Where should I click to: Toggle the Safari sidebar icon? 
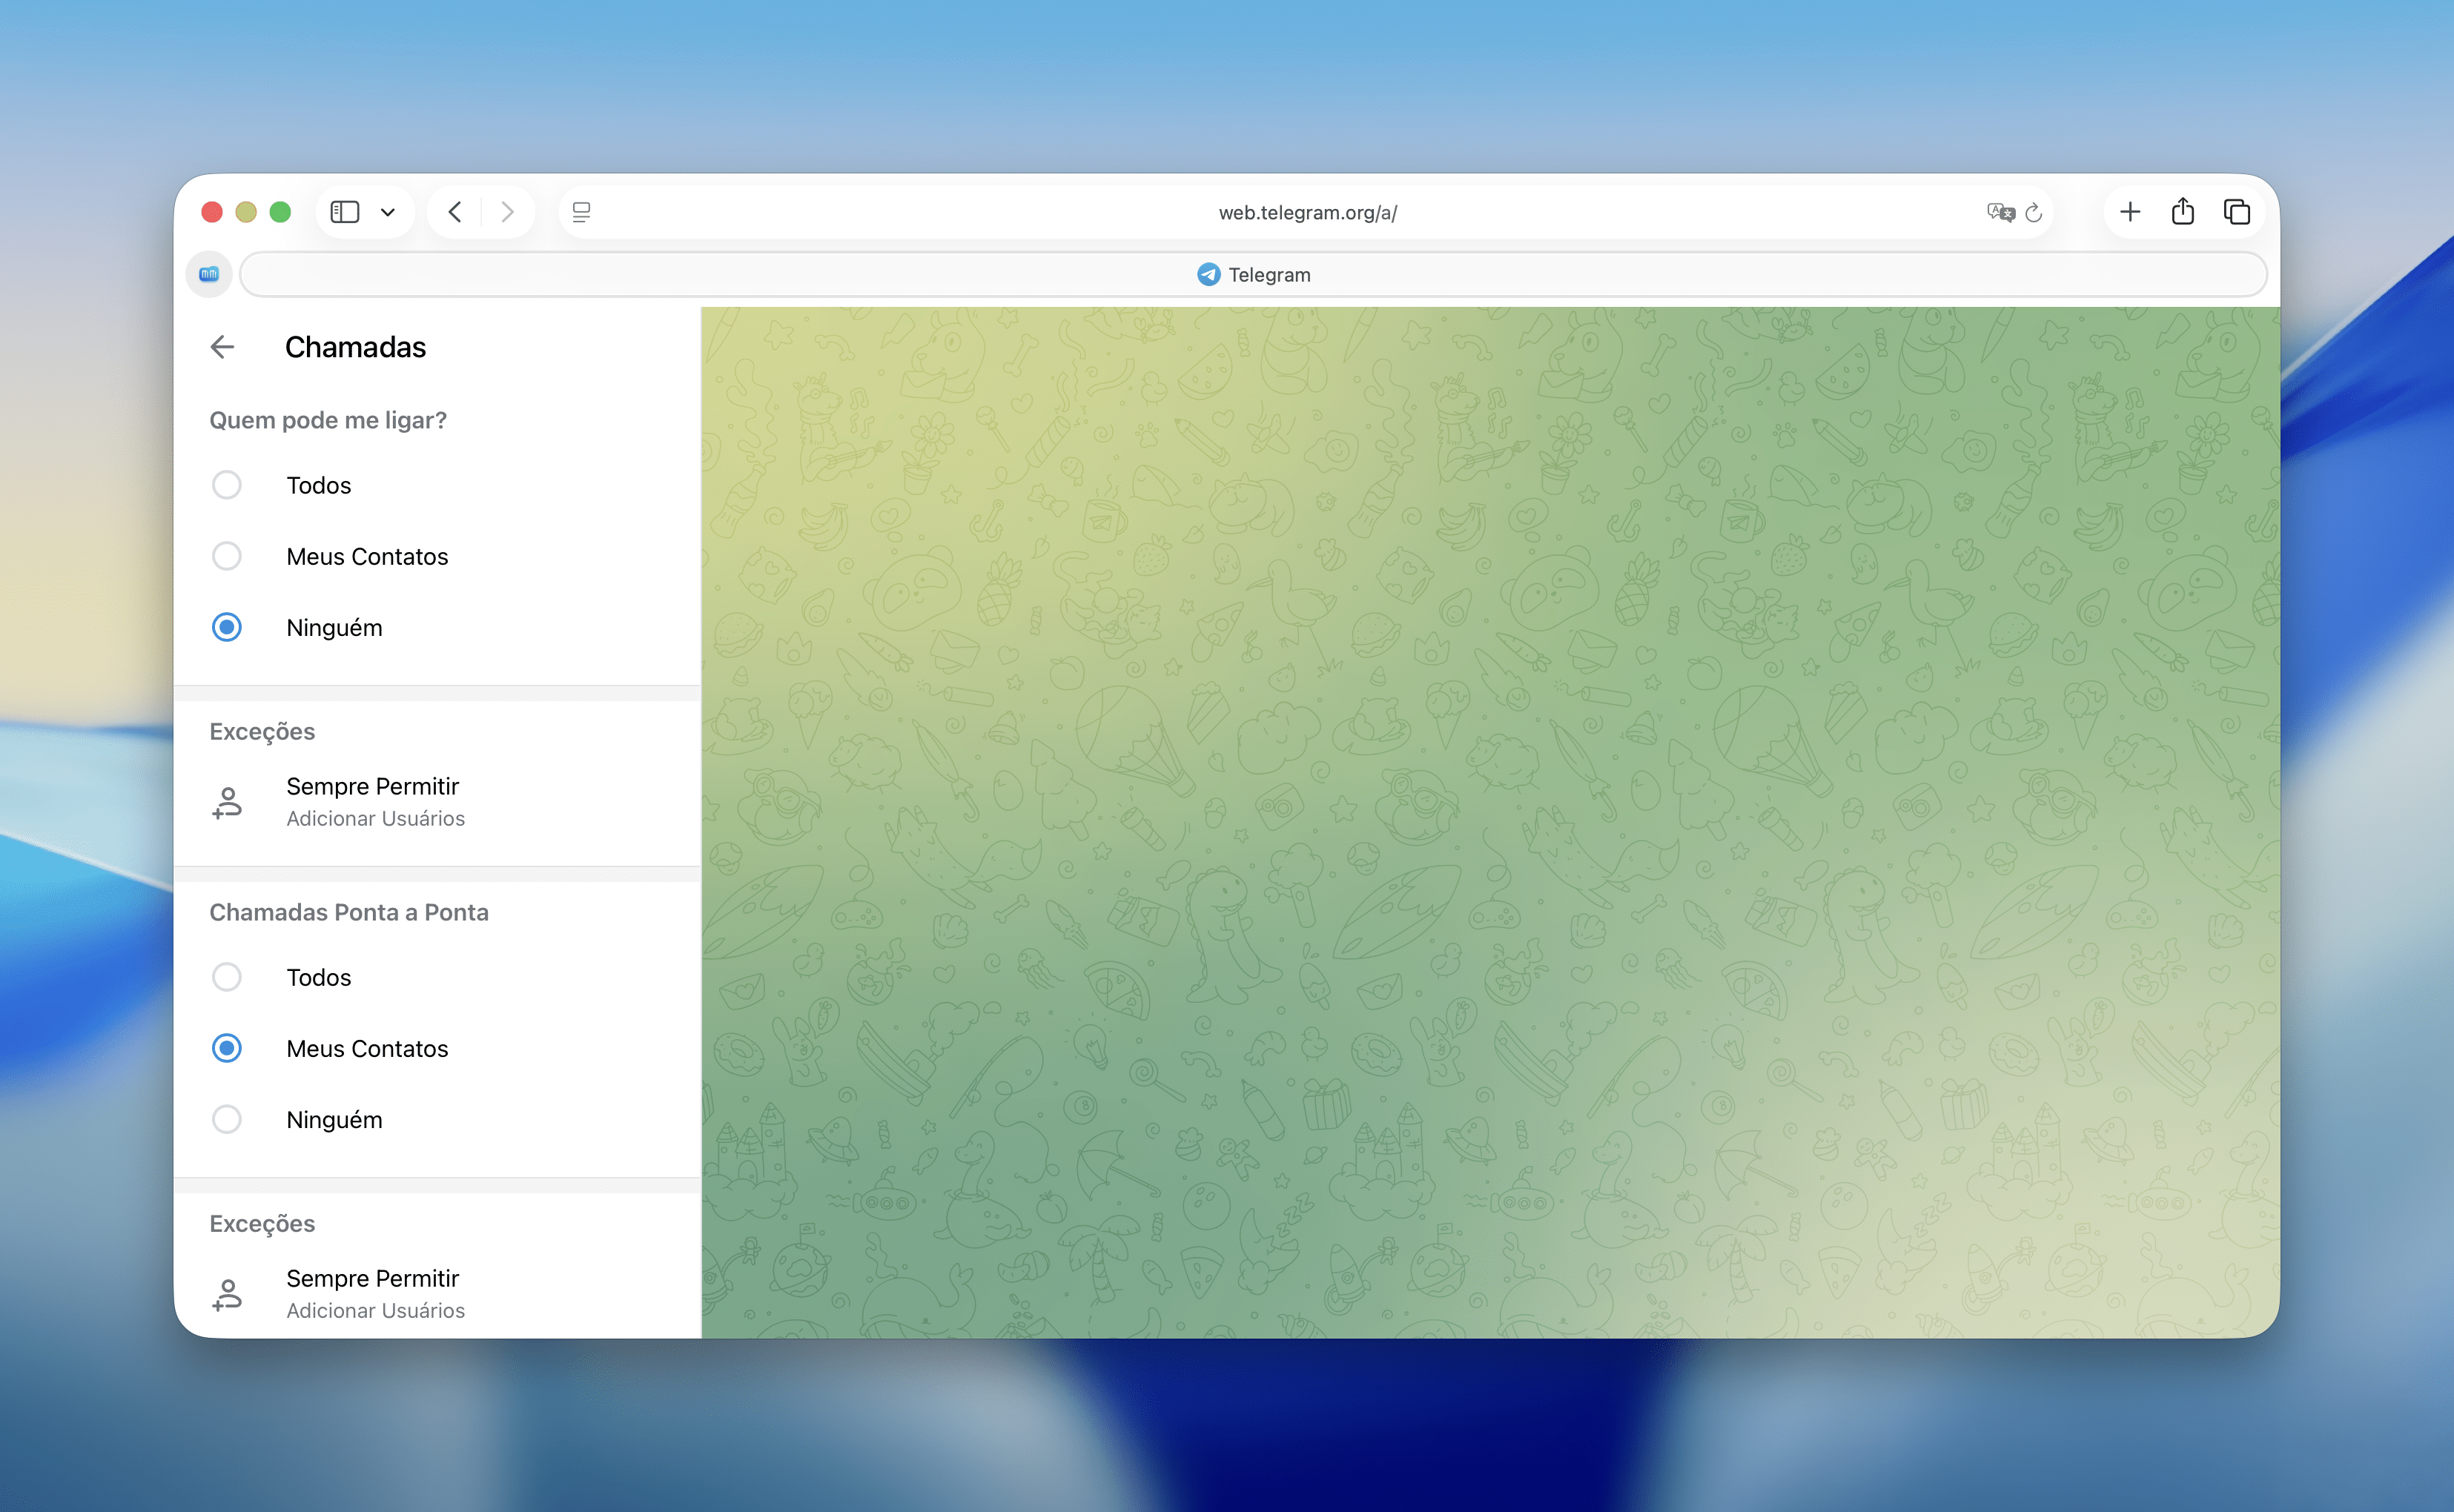pyautogui.click(x=345, y=212)
